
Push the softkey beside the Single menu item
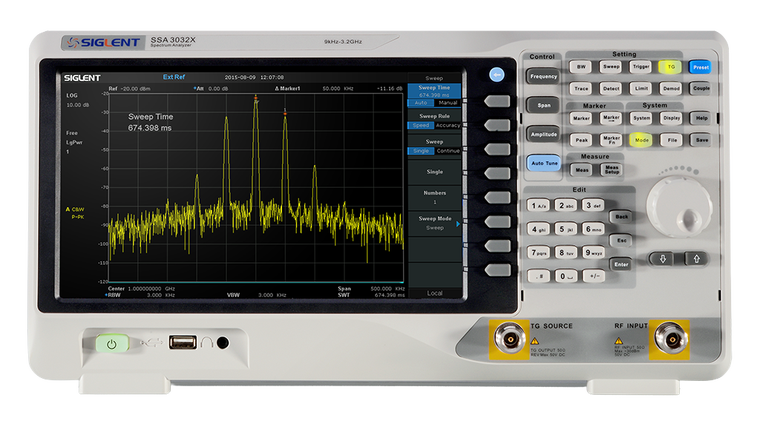coord(497,174)
